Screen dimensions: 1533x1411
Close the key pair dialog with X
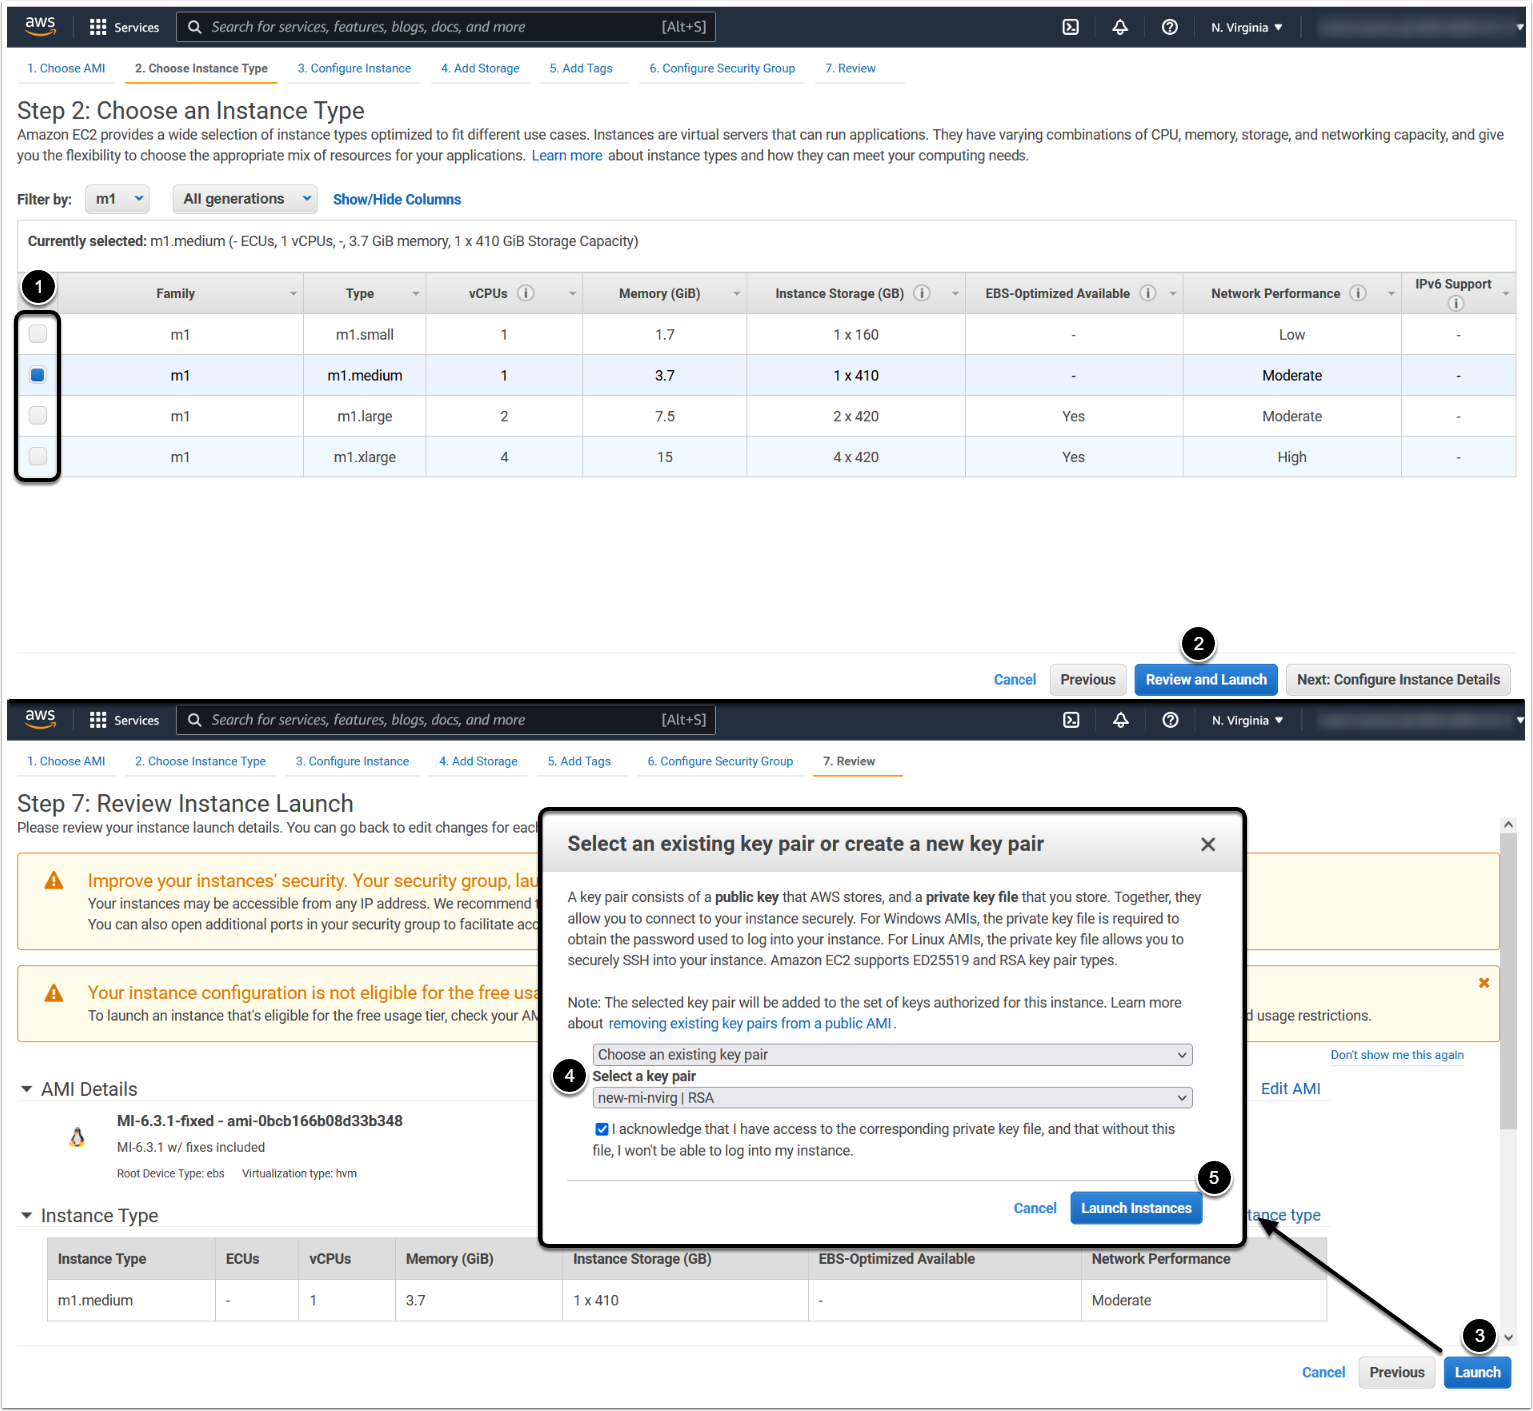1208,845
